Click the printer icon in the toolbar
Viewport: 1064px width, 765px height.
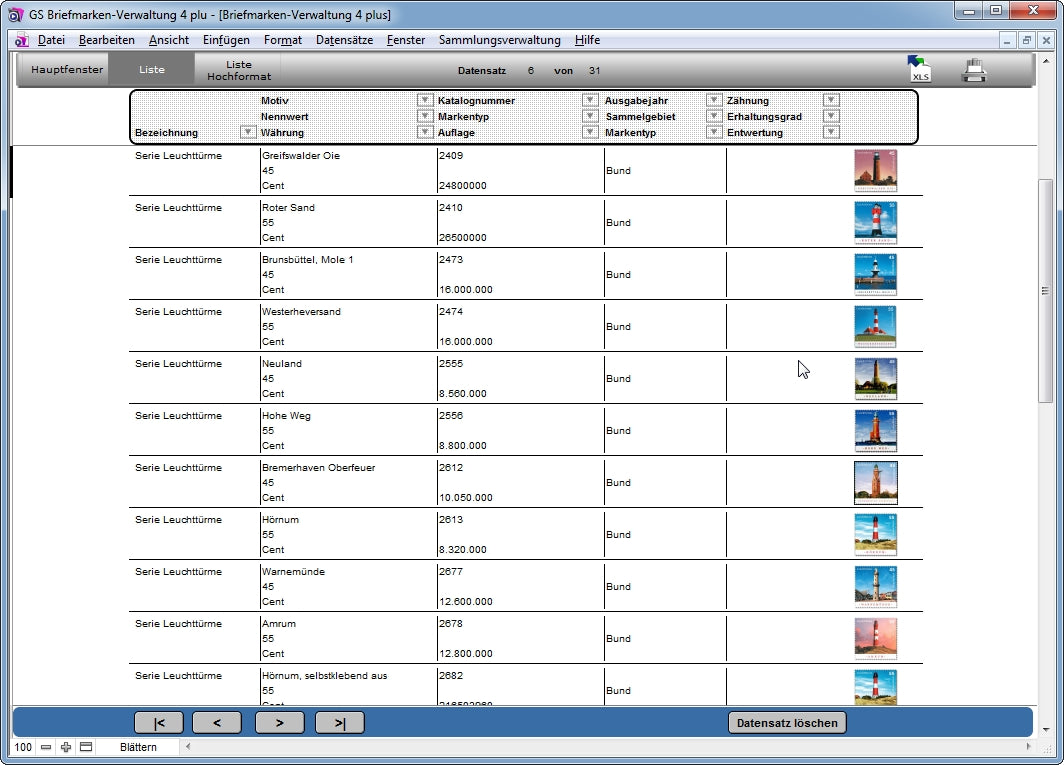pyautogui.click(x=974, y=70)
